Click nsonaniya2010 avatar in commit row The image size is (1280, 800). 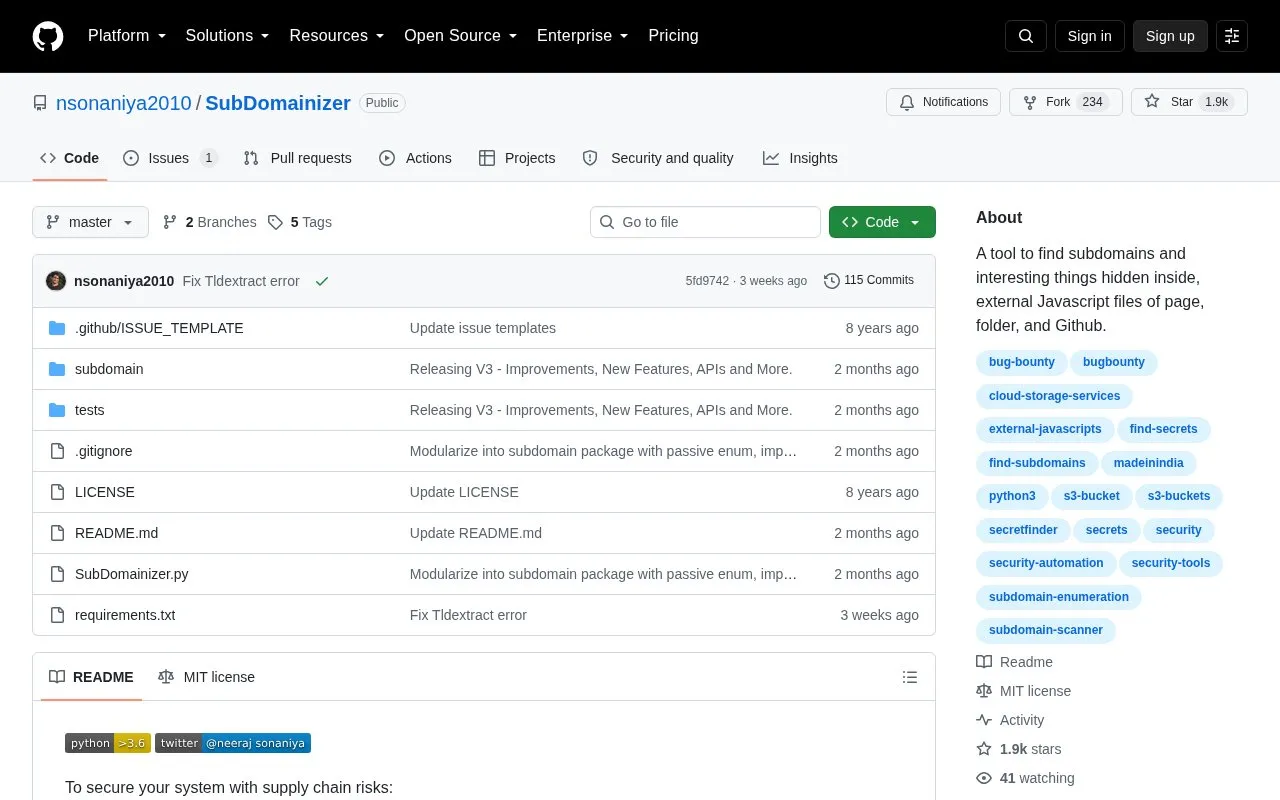click(x=56, y=281)
